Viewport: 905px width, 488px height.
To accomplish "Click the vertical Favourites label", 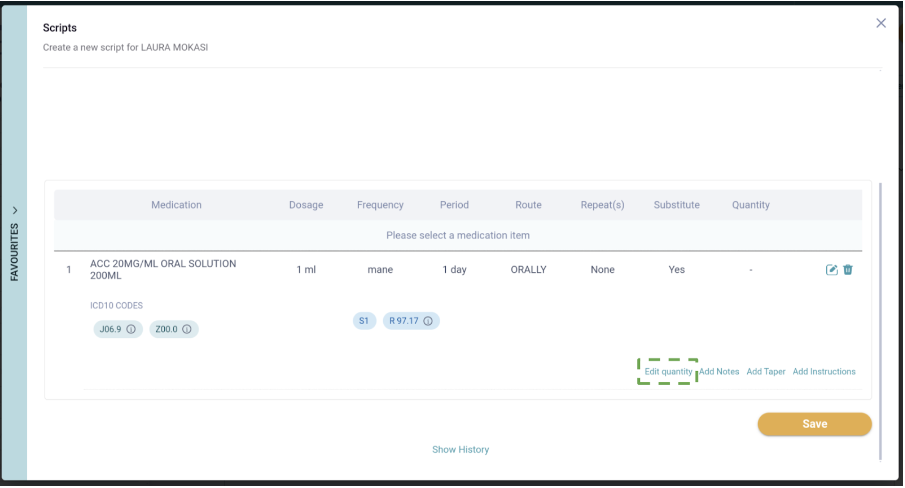I will [14, 253].
